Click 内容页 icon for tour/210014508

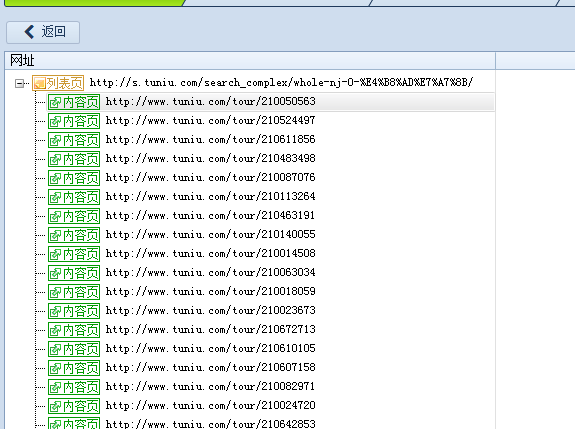coord(74,254)
